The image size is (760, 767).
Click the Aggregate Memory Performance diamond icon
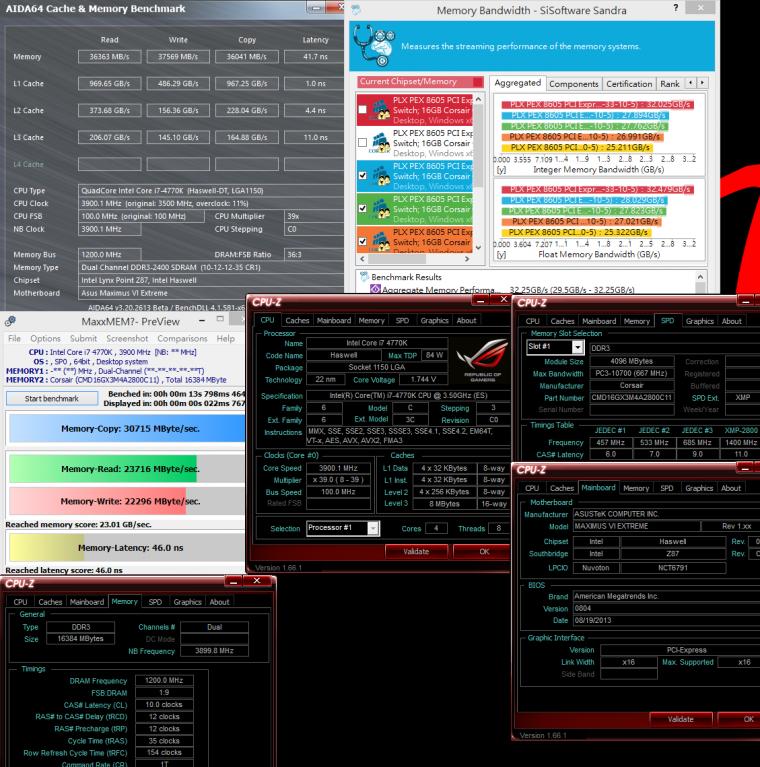click(x=375, y=289)
